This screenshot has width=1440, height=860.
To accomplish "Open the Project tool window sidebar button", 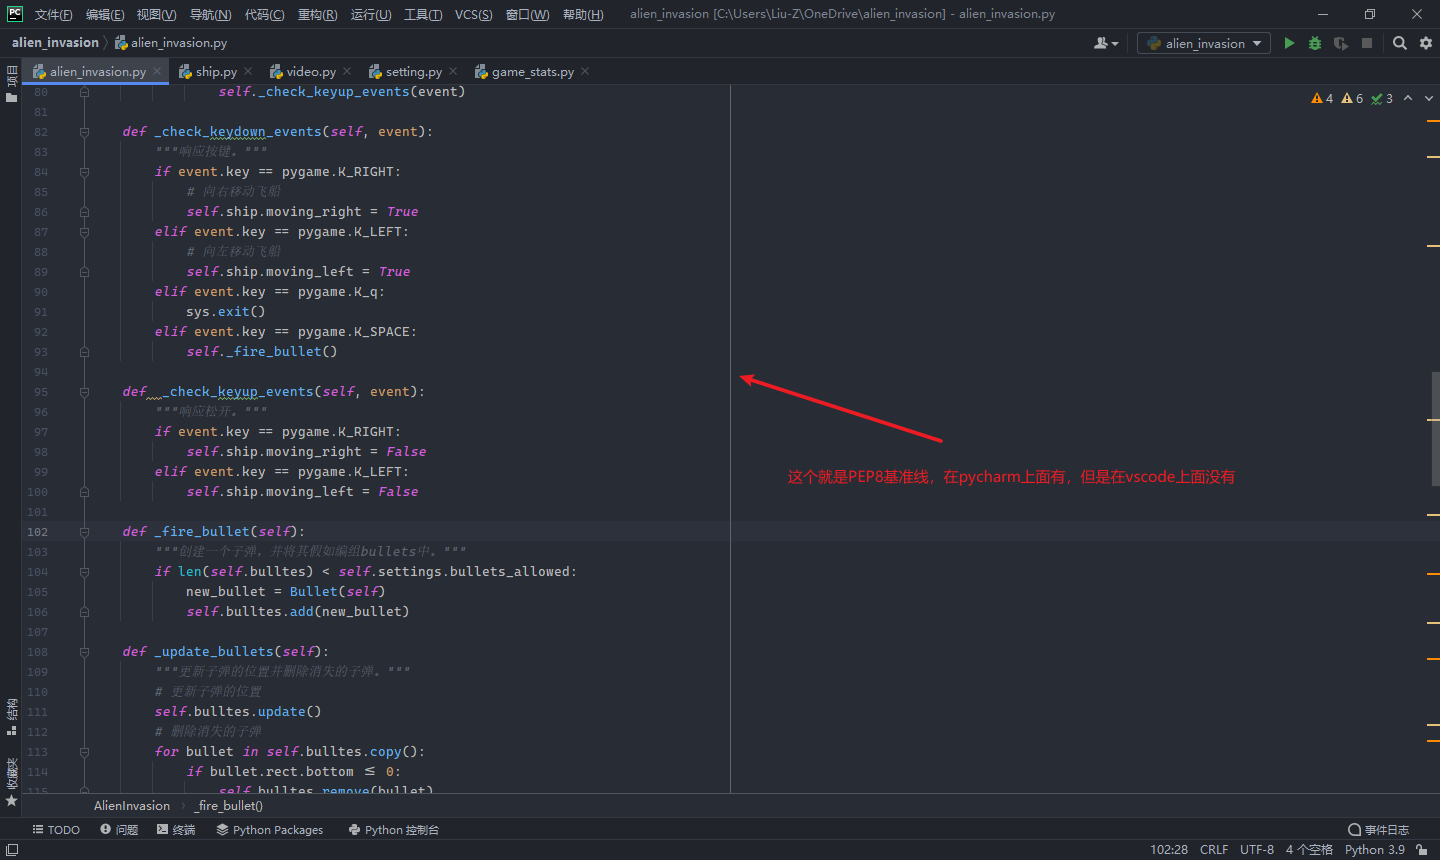I will click(x=12, y=84).
